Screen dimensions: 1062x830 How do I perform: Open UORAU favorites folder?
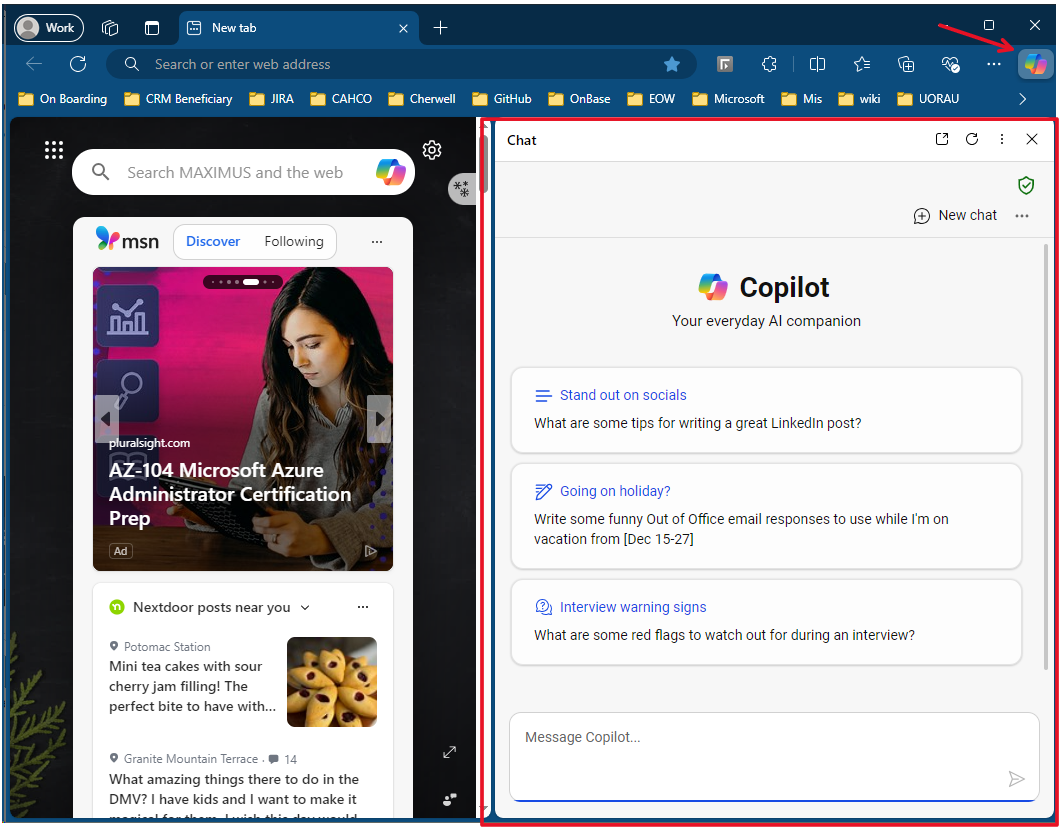click(928, 99)
